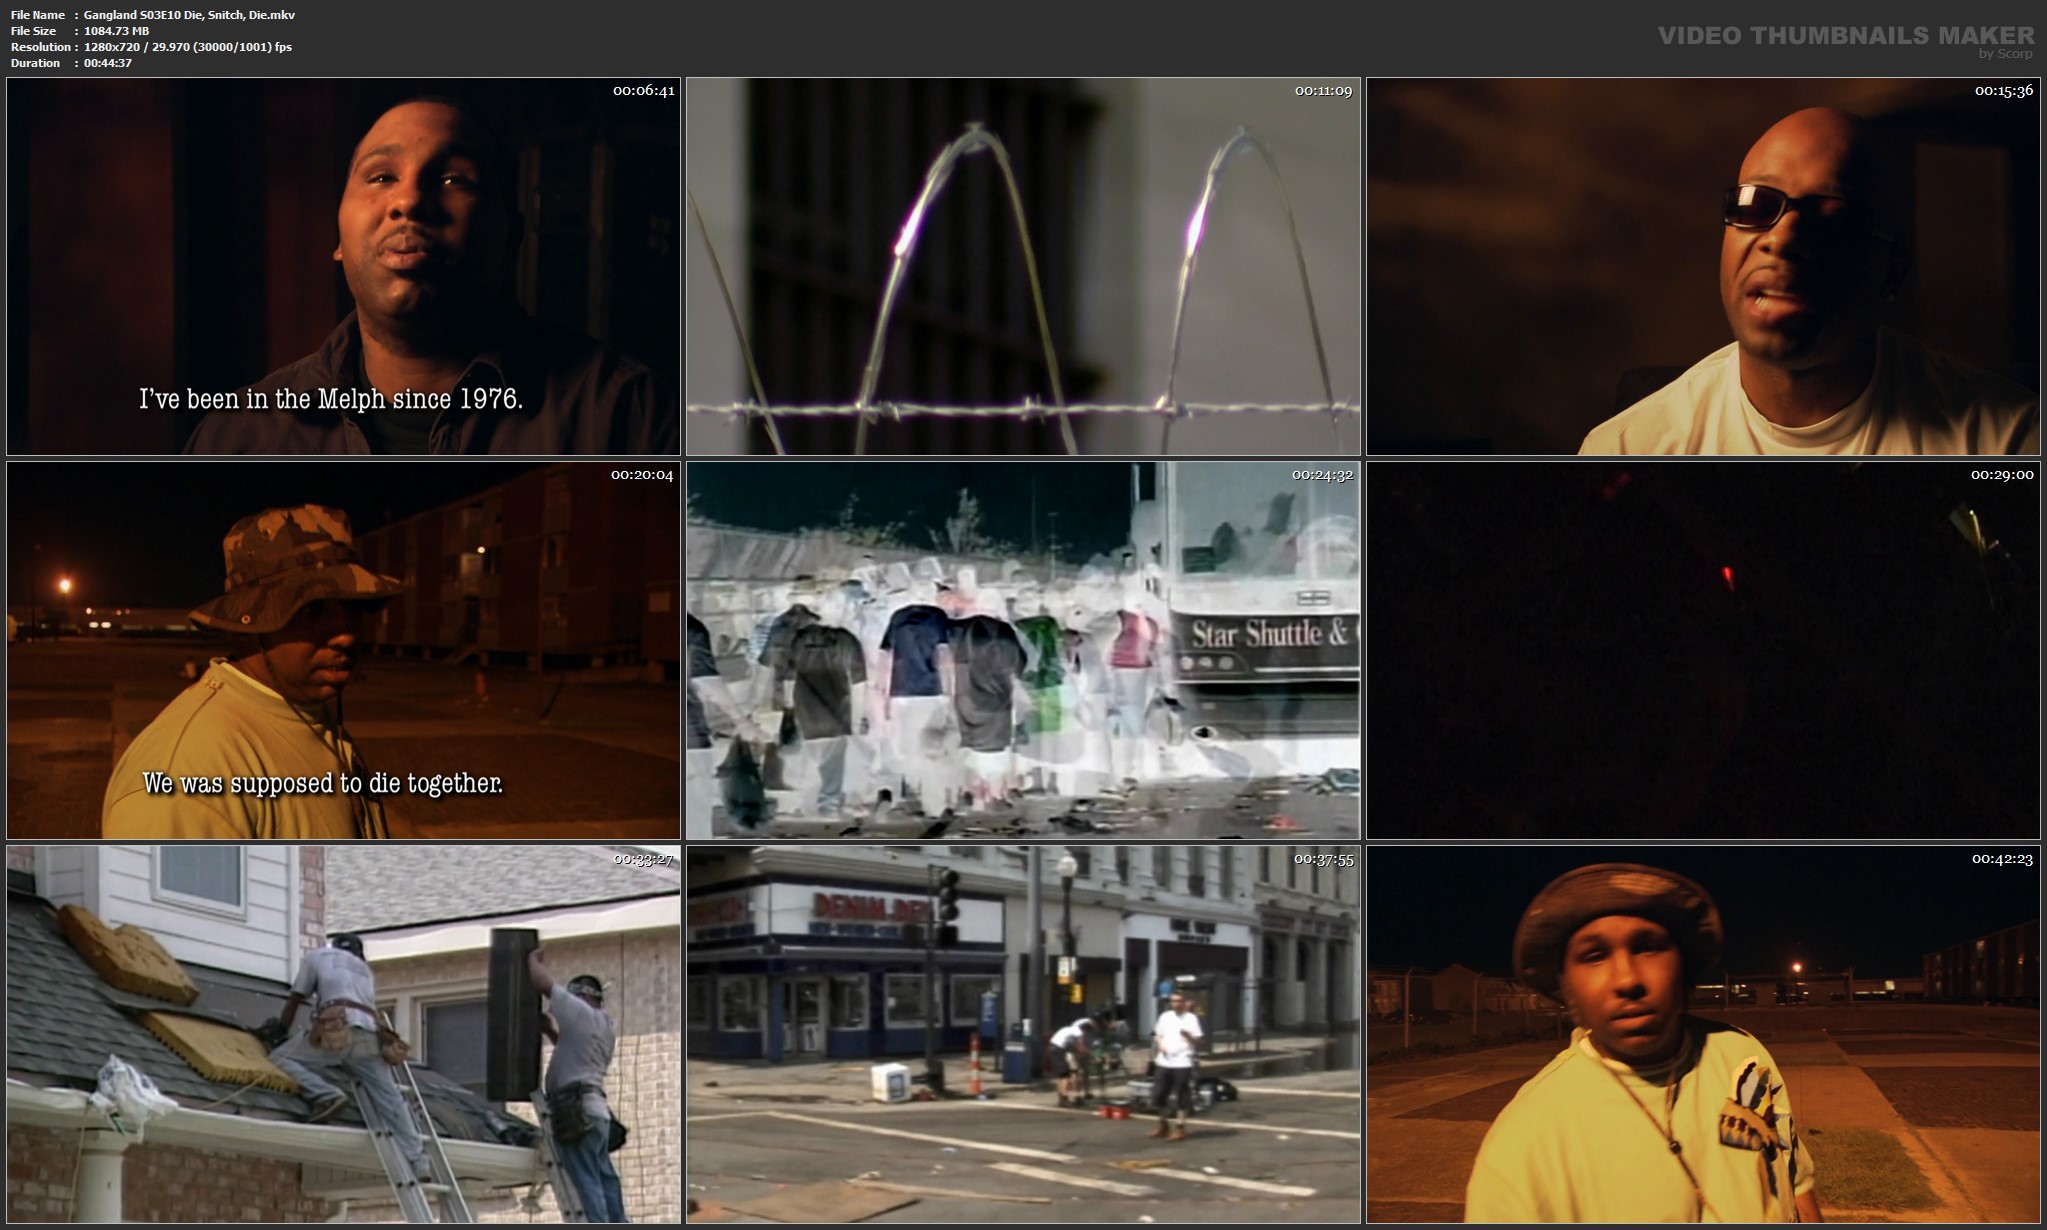
Task: Click the subtitle text 'We was supposed to die together'
Action: 325,785
